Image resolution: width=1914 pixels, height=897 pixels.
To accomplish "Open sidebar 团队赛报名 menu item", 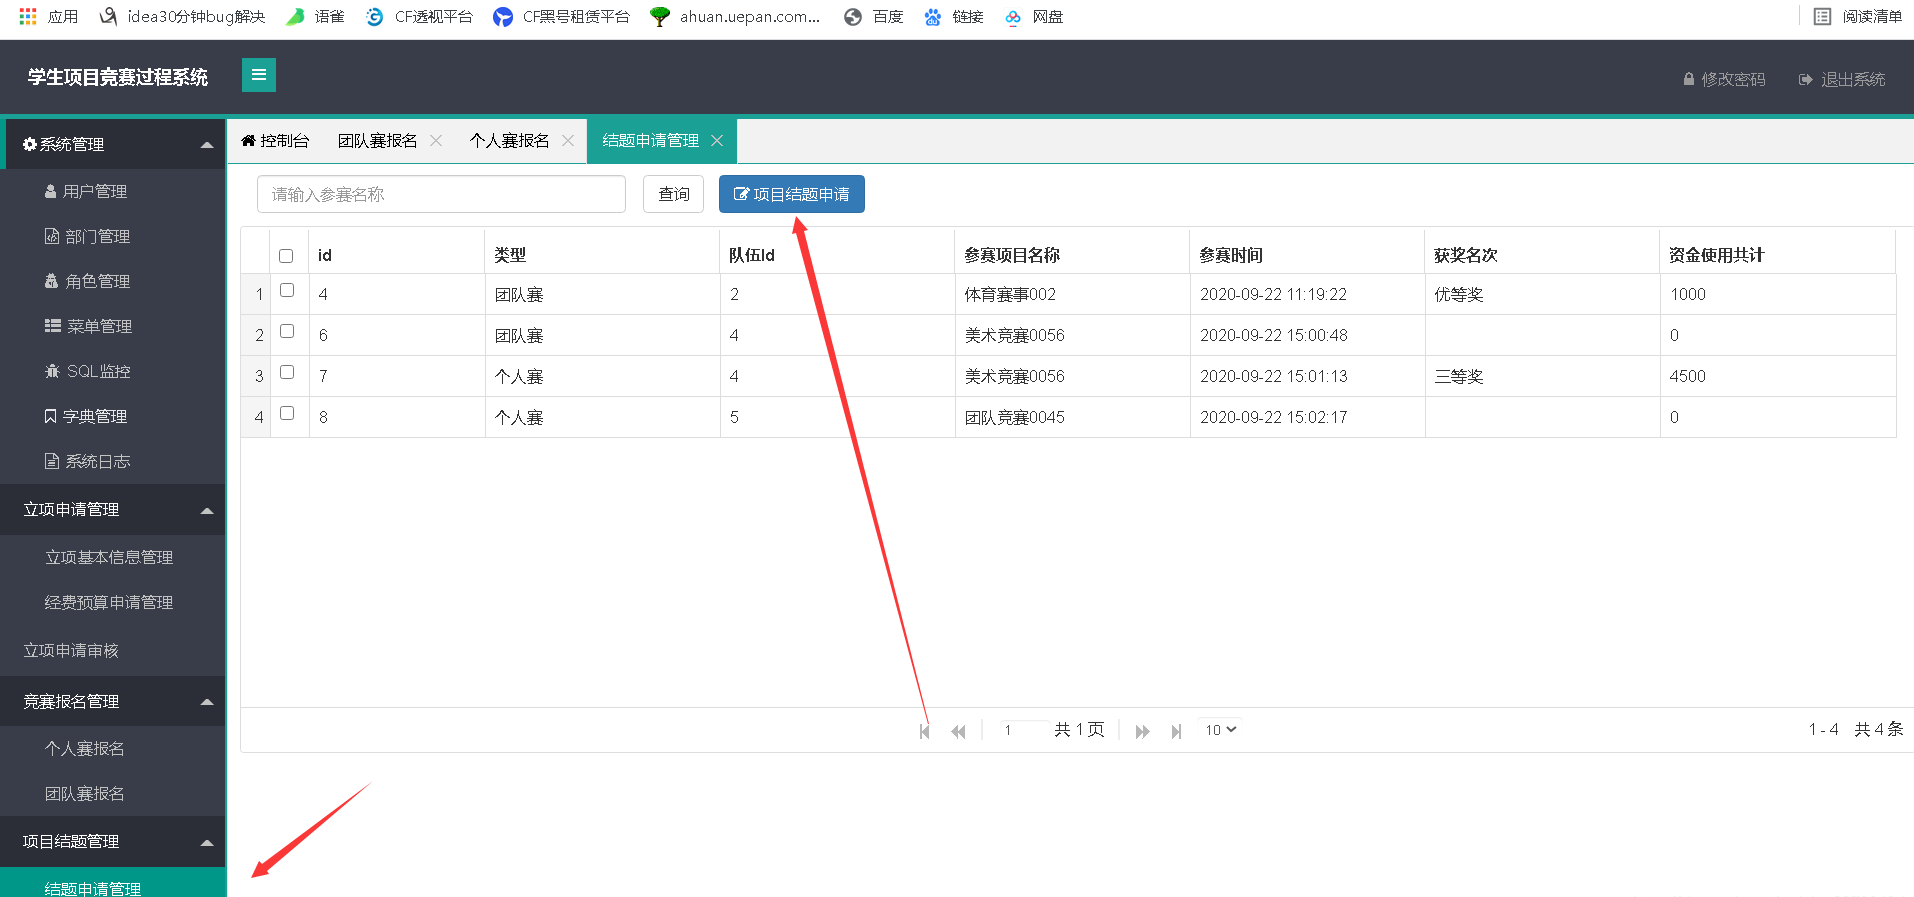I will (x=113, y=793).
